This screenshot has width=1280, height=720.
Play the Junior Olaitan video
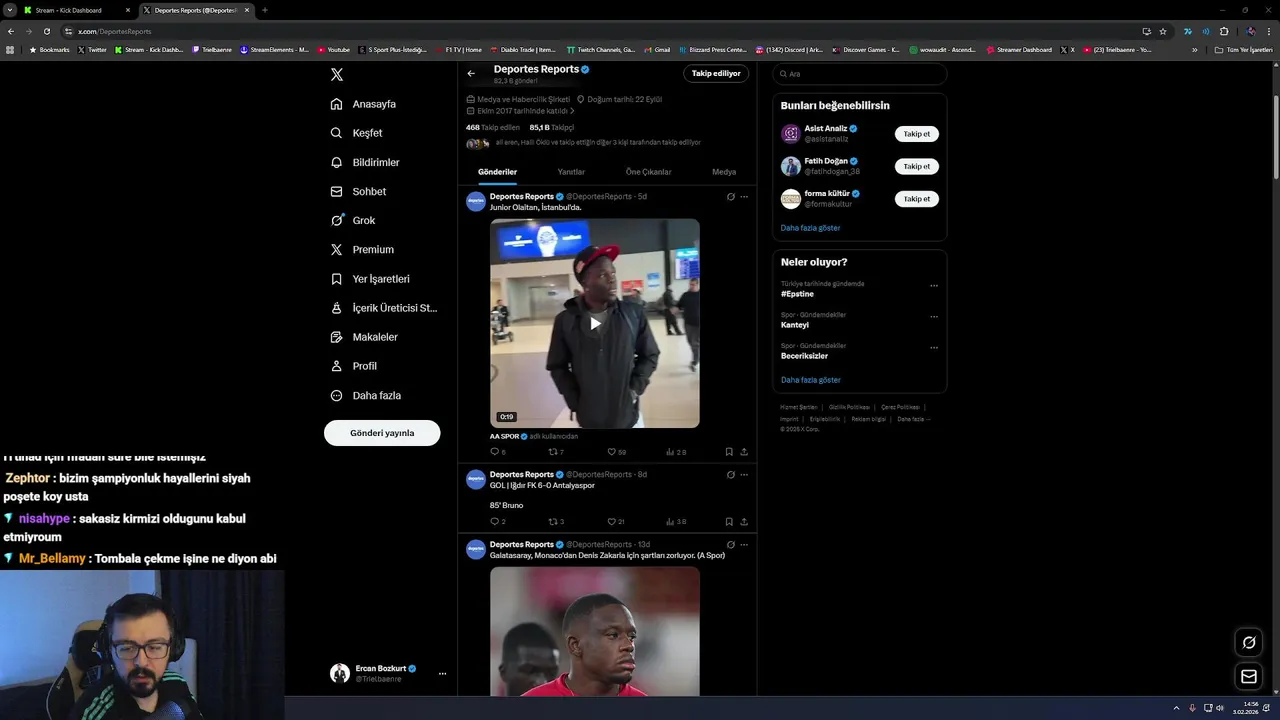click(x=595, y=323)
